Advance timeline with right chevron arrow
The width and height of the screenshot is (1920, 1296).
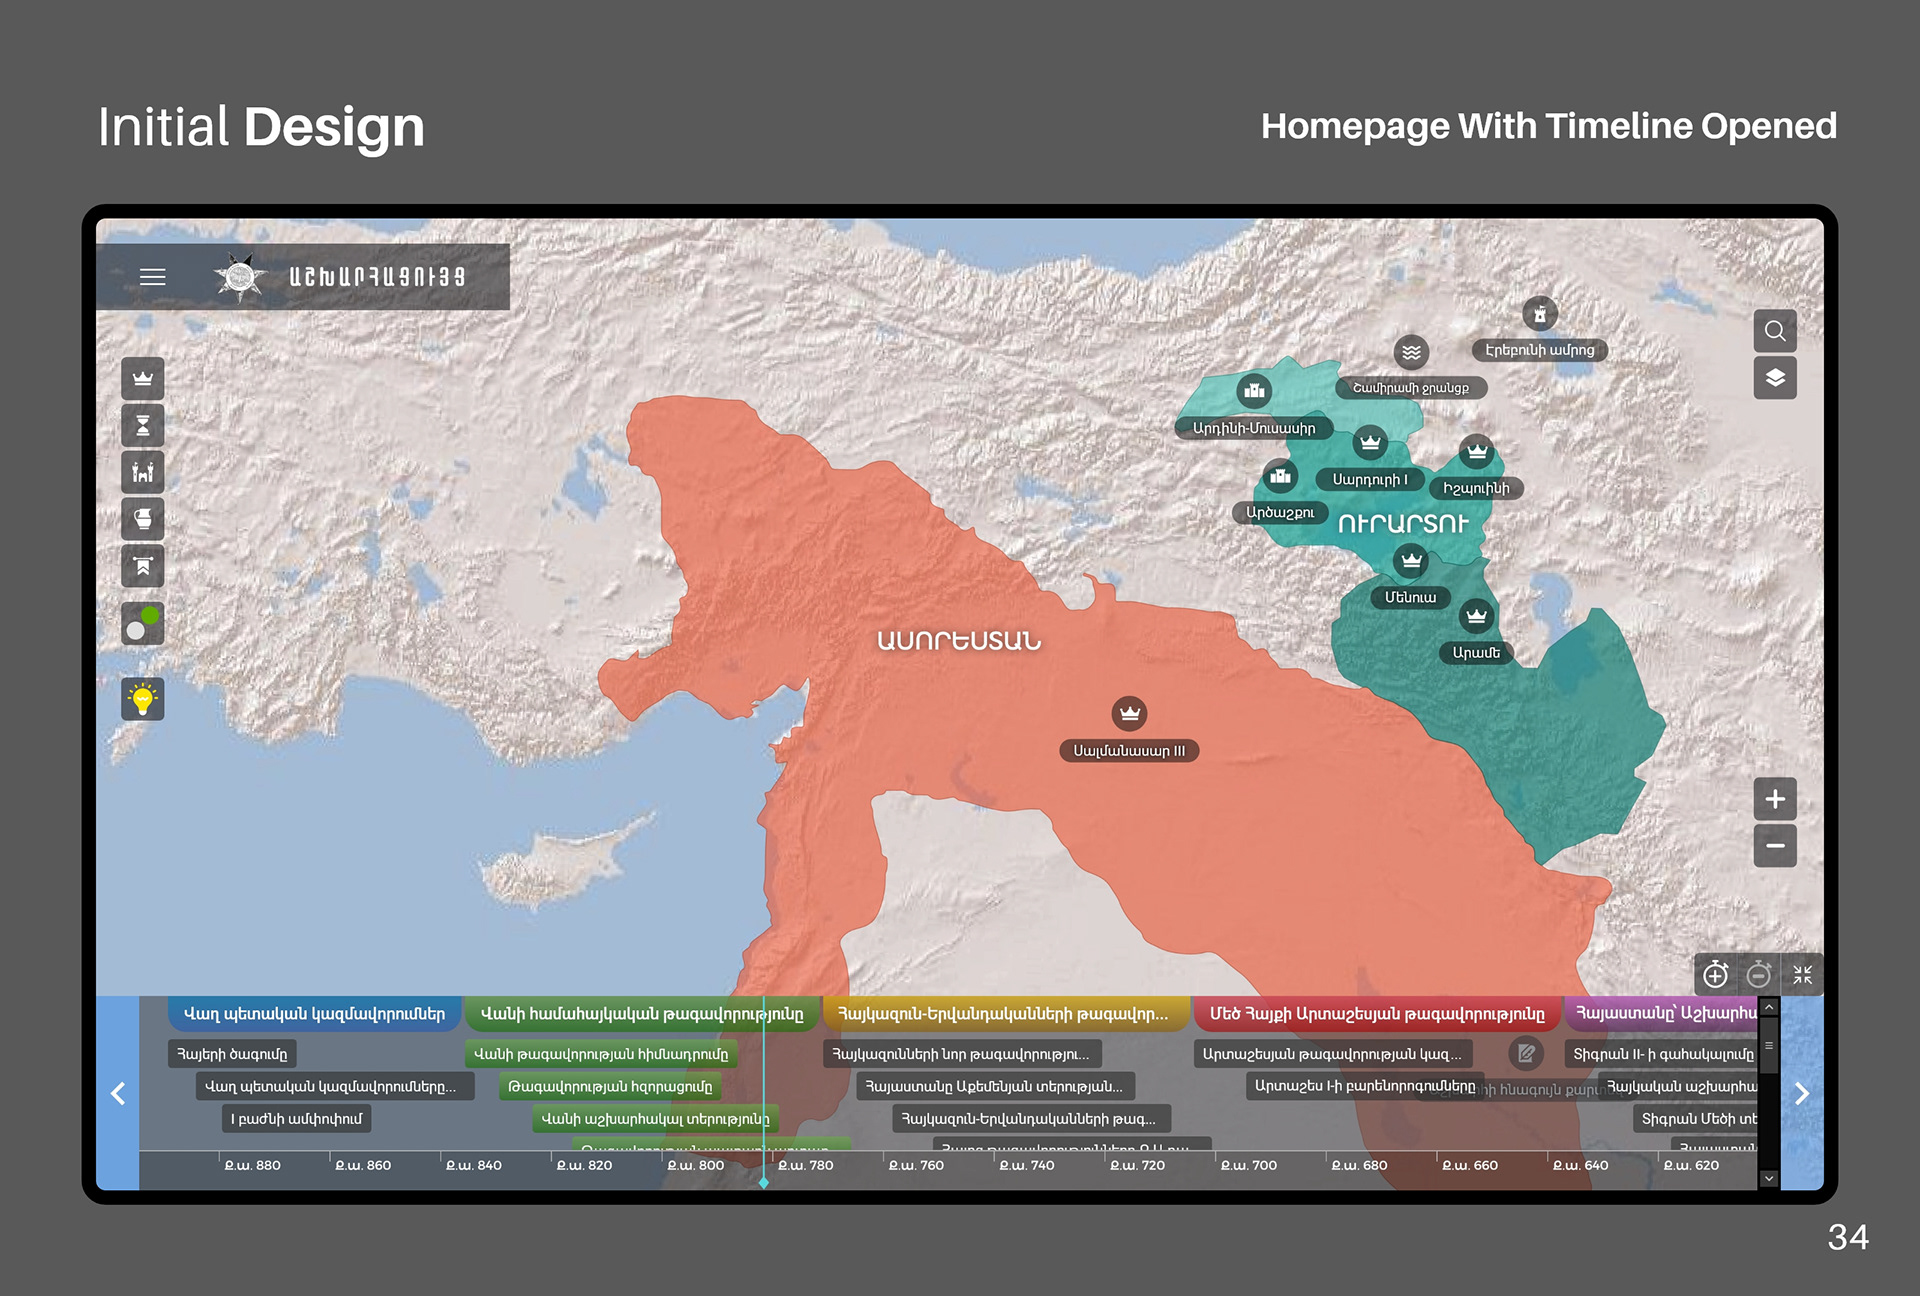pyautogui.click(x=1802, y=1094)
